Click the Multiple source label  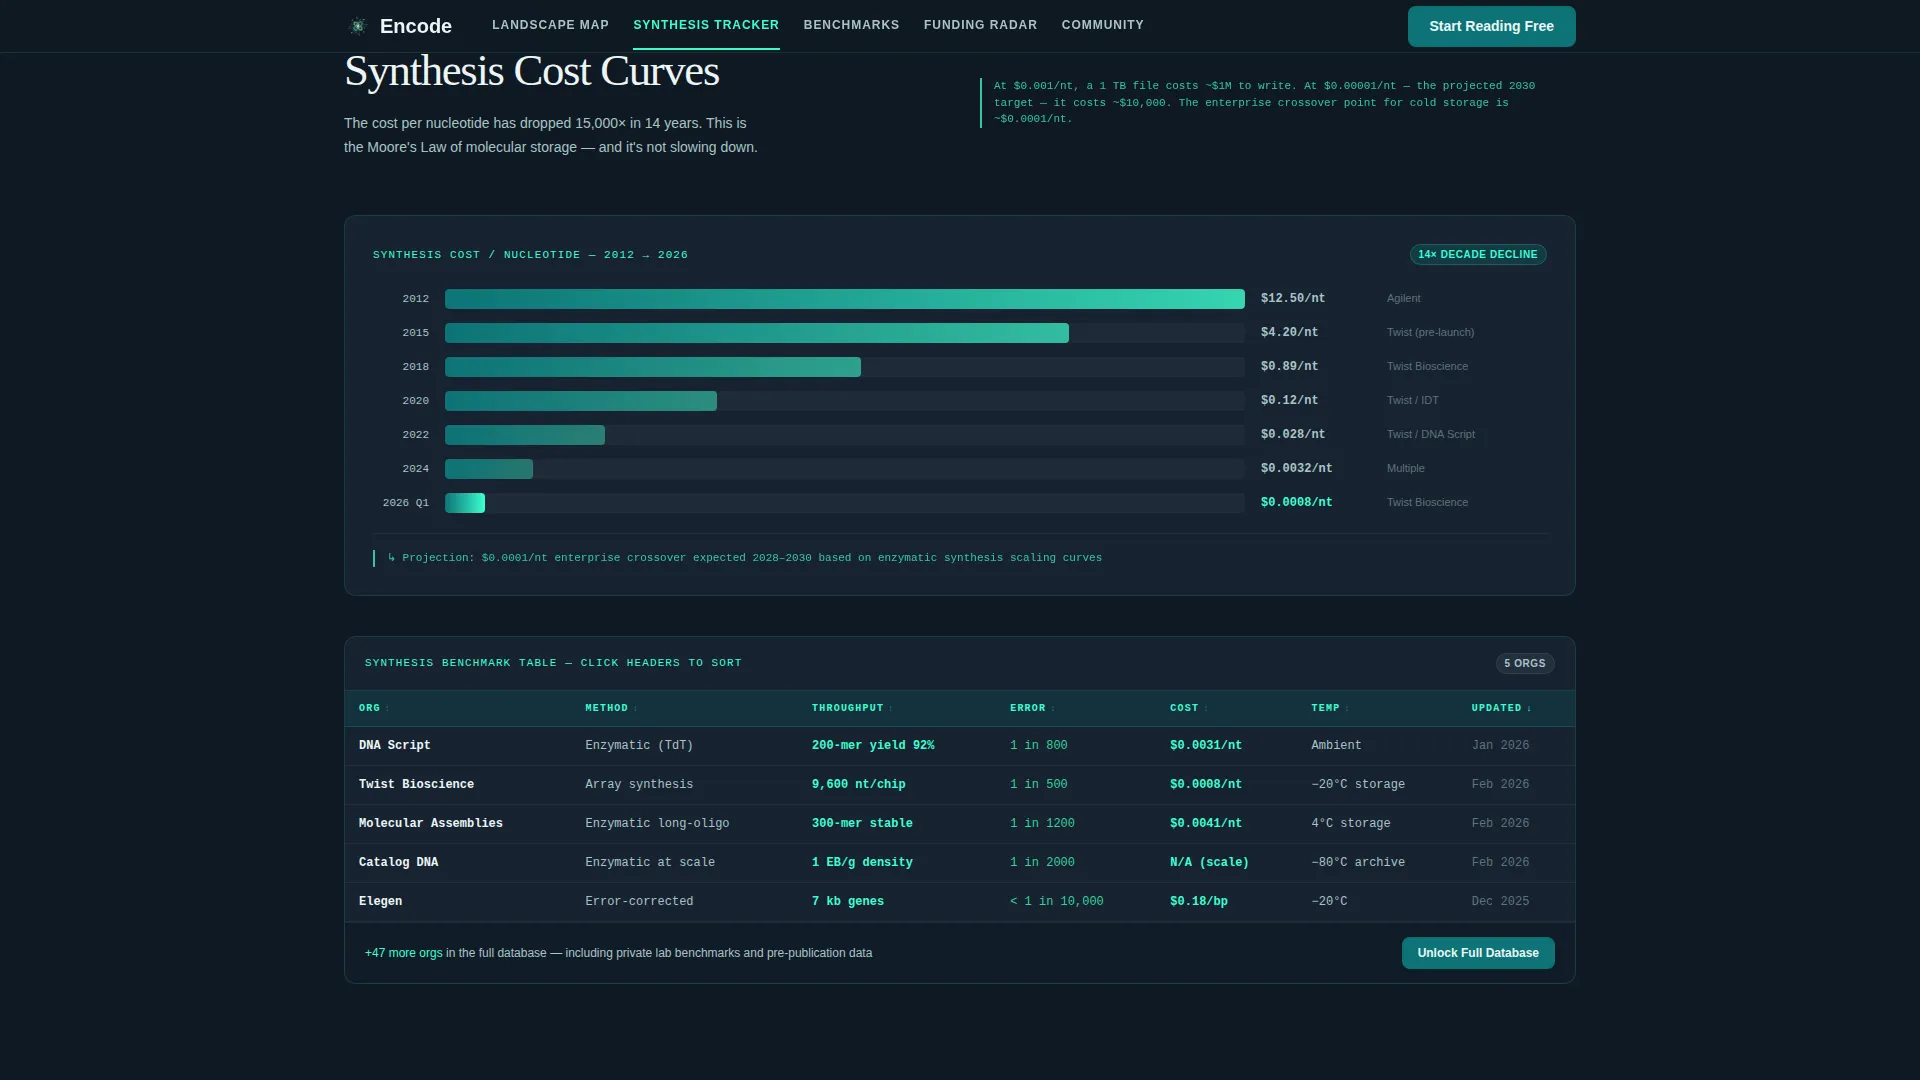click(x=1405, y=469)
